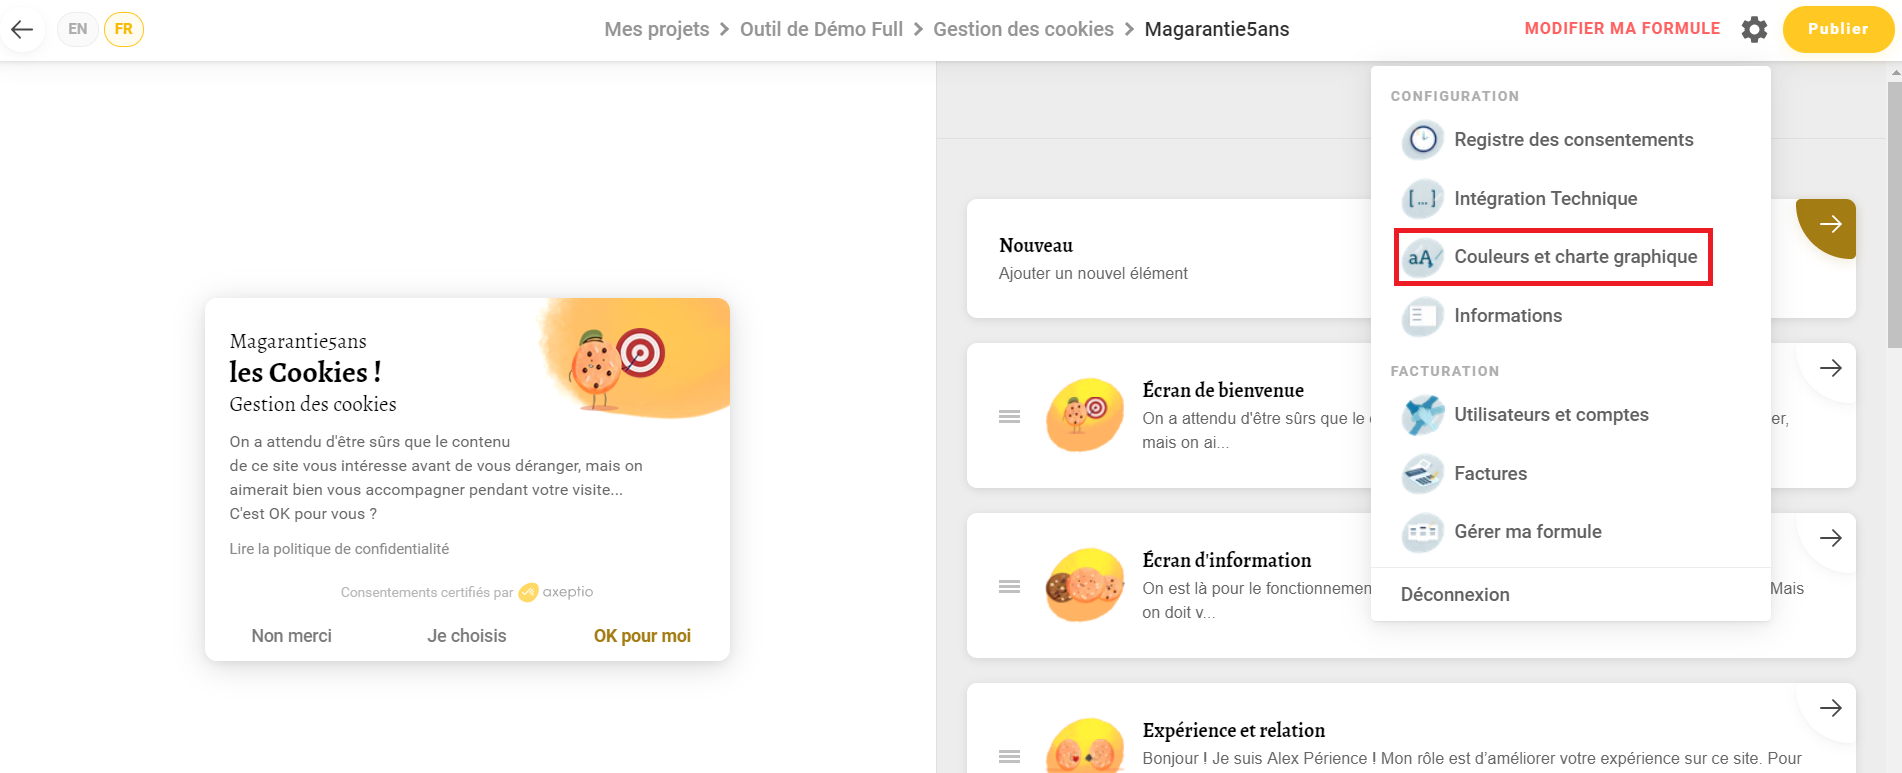1902x773 pixels.
Task: Click the aA icon for Couleurs et charte graphique
Action: pos(1422,257)
